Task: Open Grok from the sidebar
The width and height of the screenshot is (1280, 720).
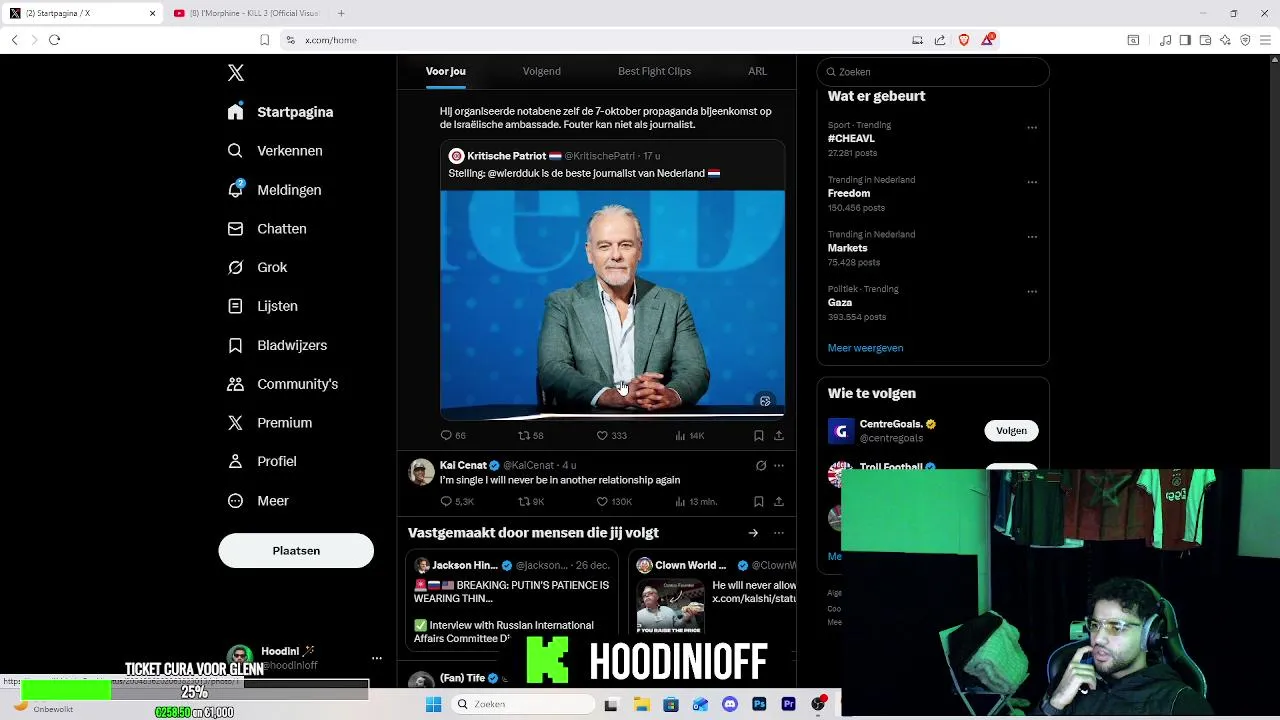Action: point(257,267)
